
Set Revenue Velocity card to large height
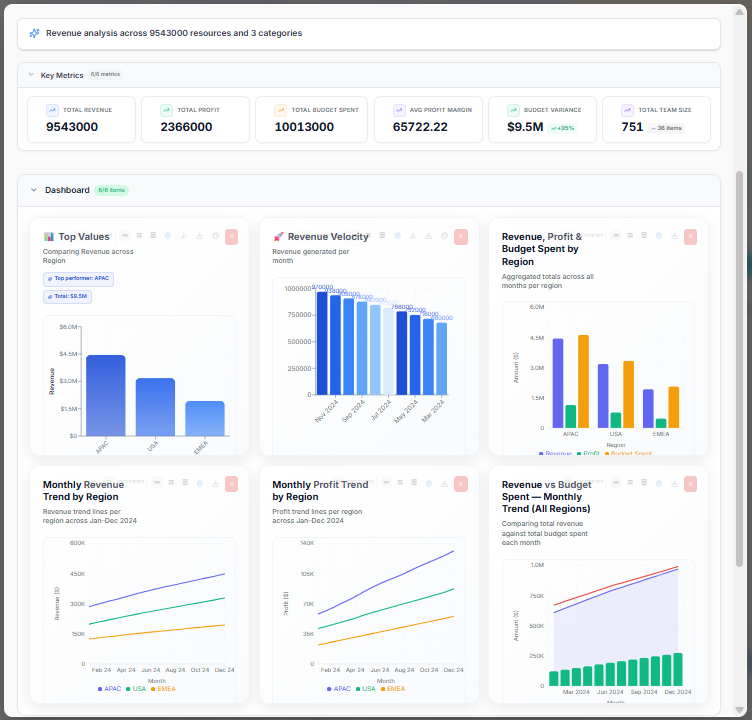382,236
